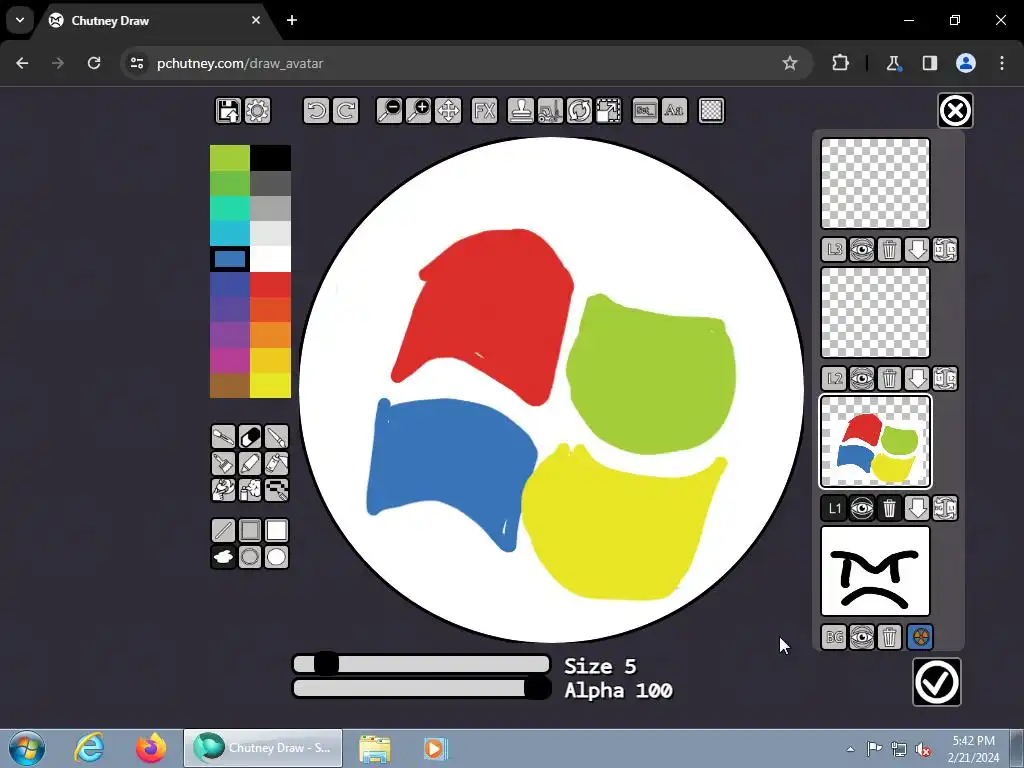Open the Windows Start menu
1024x768 pixels.
27,748
